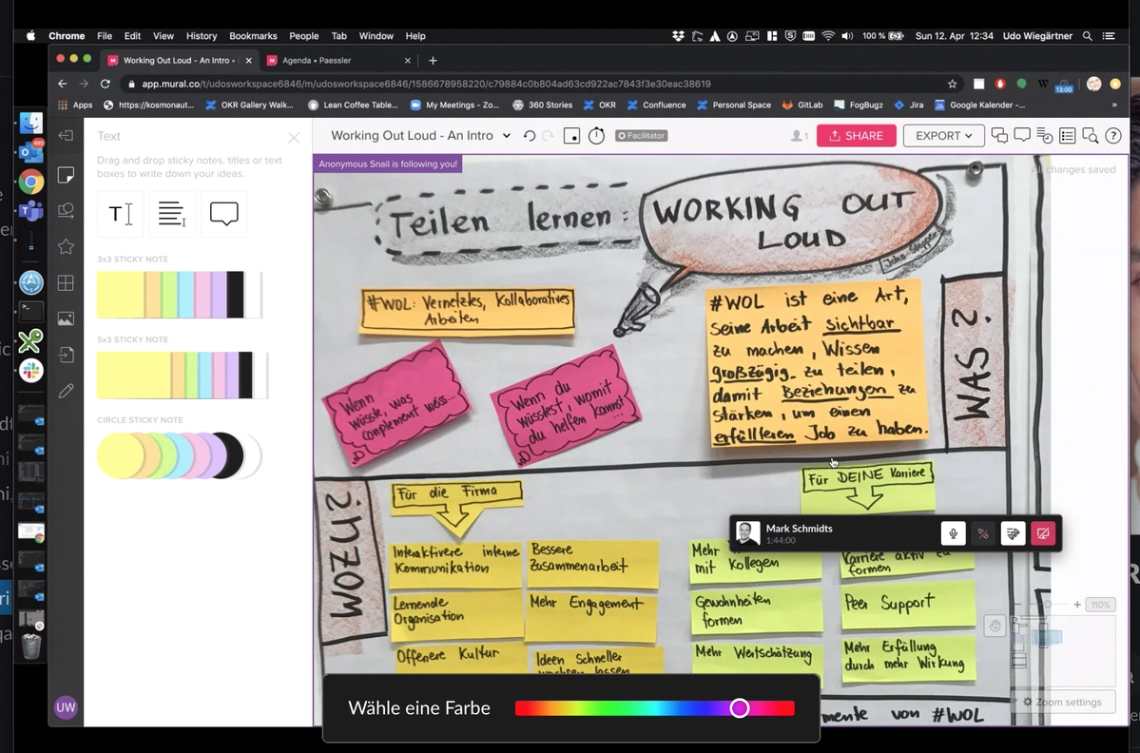Reload the page
Viewport: 1140px width, 753px height.
click(105, 84)
